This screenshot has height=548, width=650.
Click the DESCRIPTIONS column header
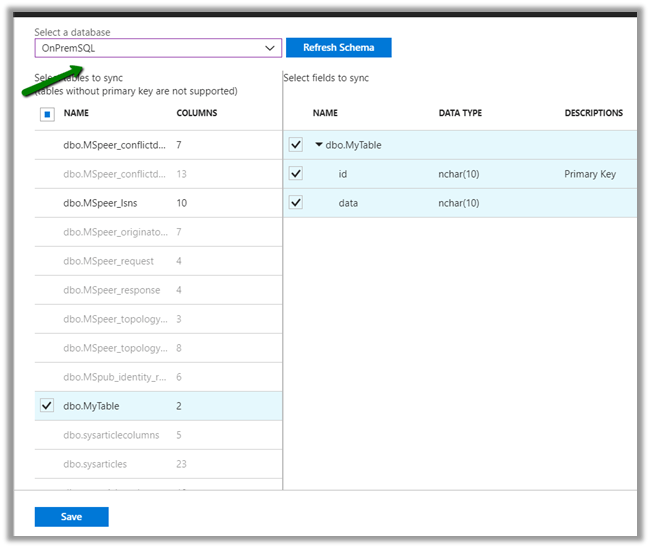pos(593,113)
